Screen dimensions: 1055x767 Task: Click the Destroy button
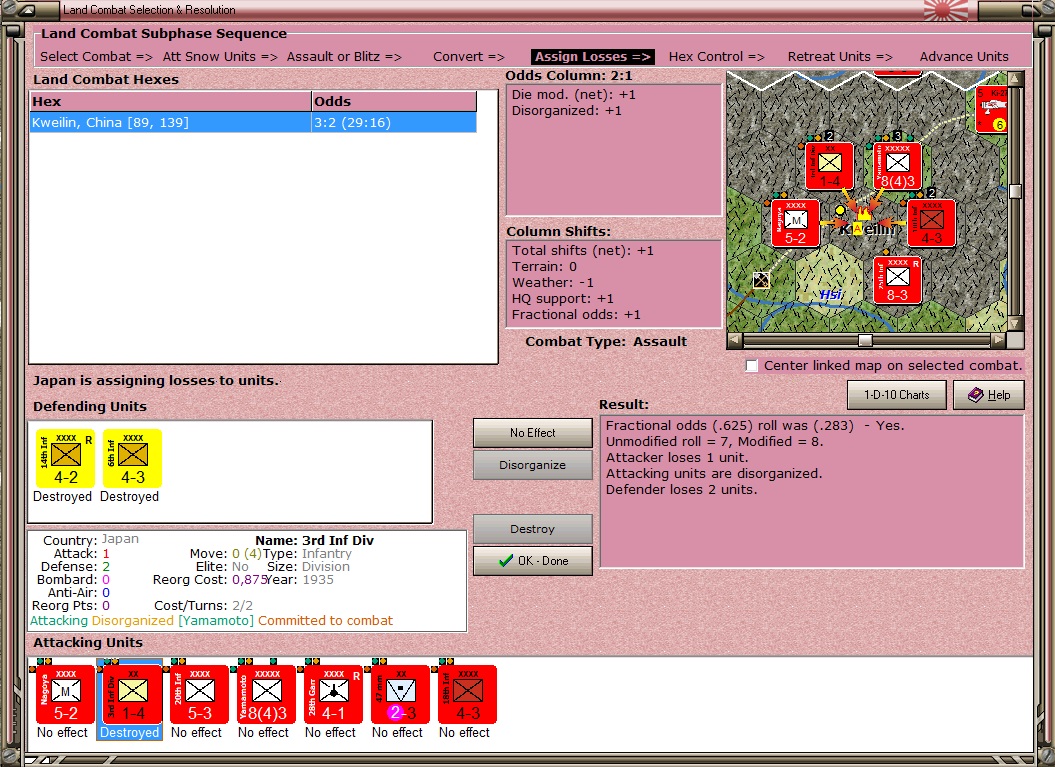pos(532,529)
